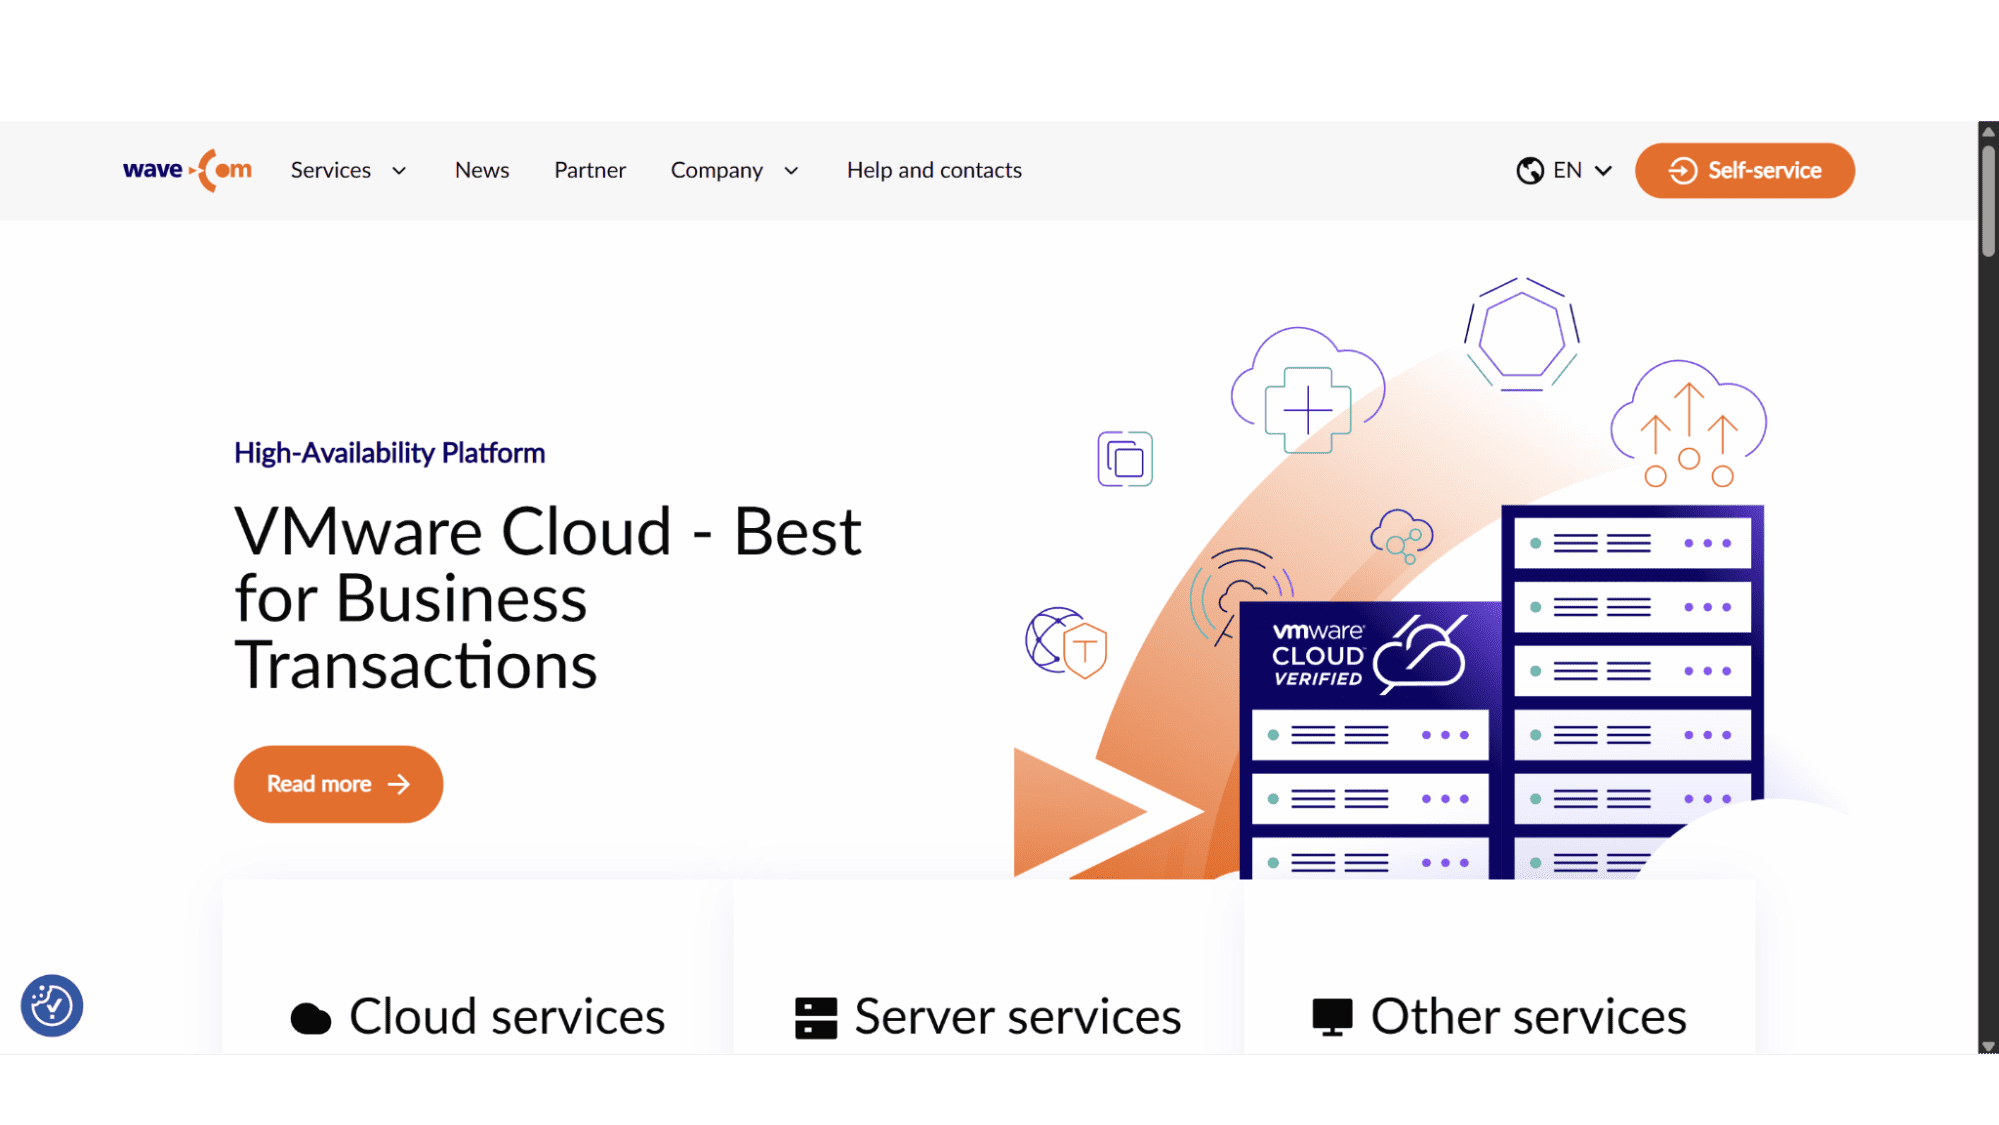Click the monitor icon beside Other services
Screen dimensions: 1999x1125
click(x=1332, y=1018)
